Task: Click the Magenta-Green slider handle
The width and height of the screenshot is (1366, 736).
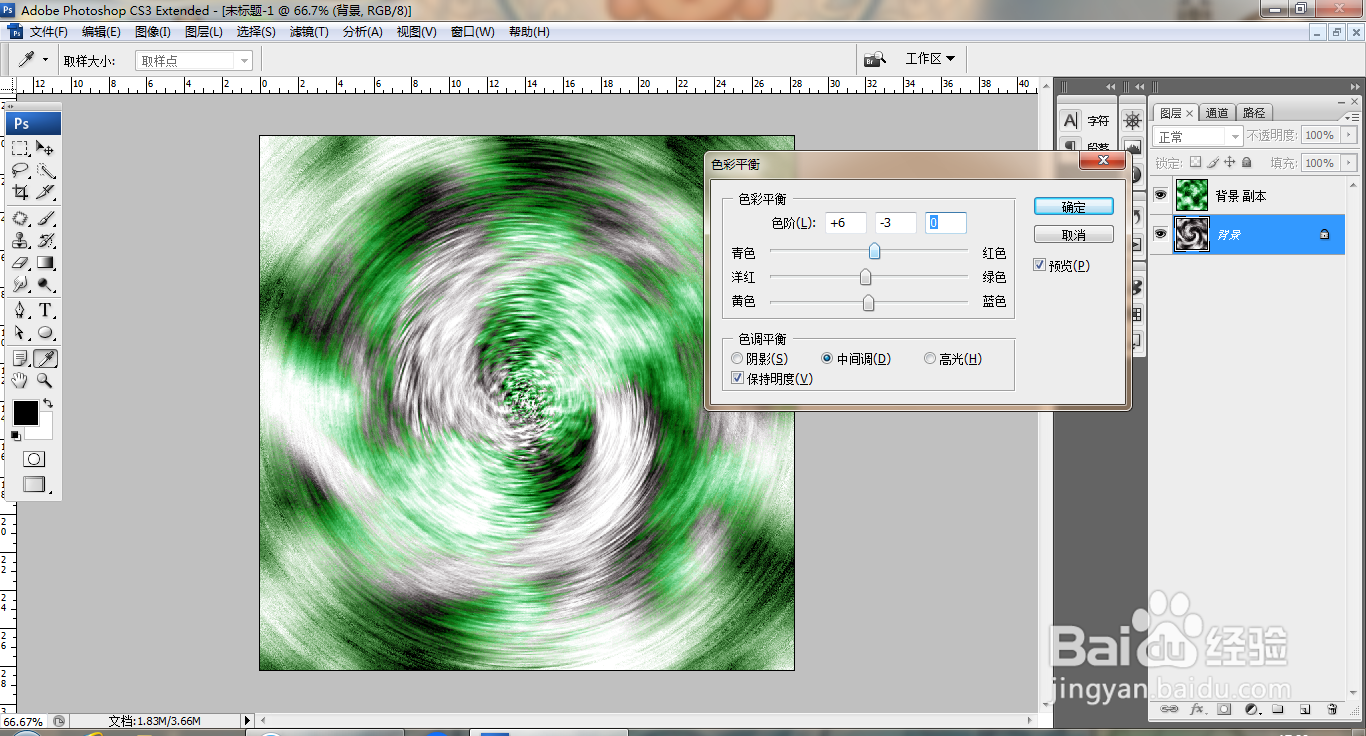Action: (866, 277)
